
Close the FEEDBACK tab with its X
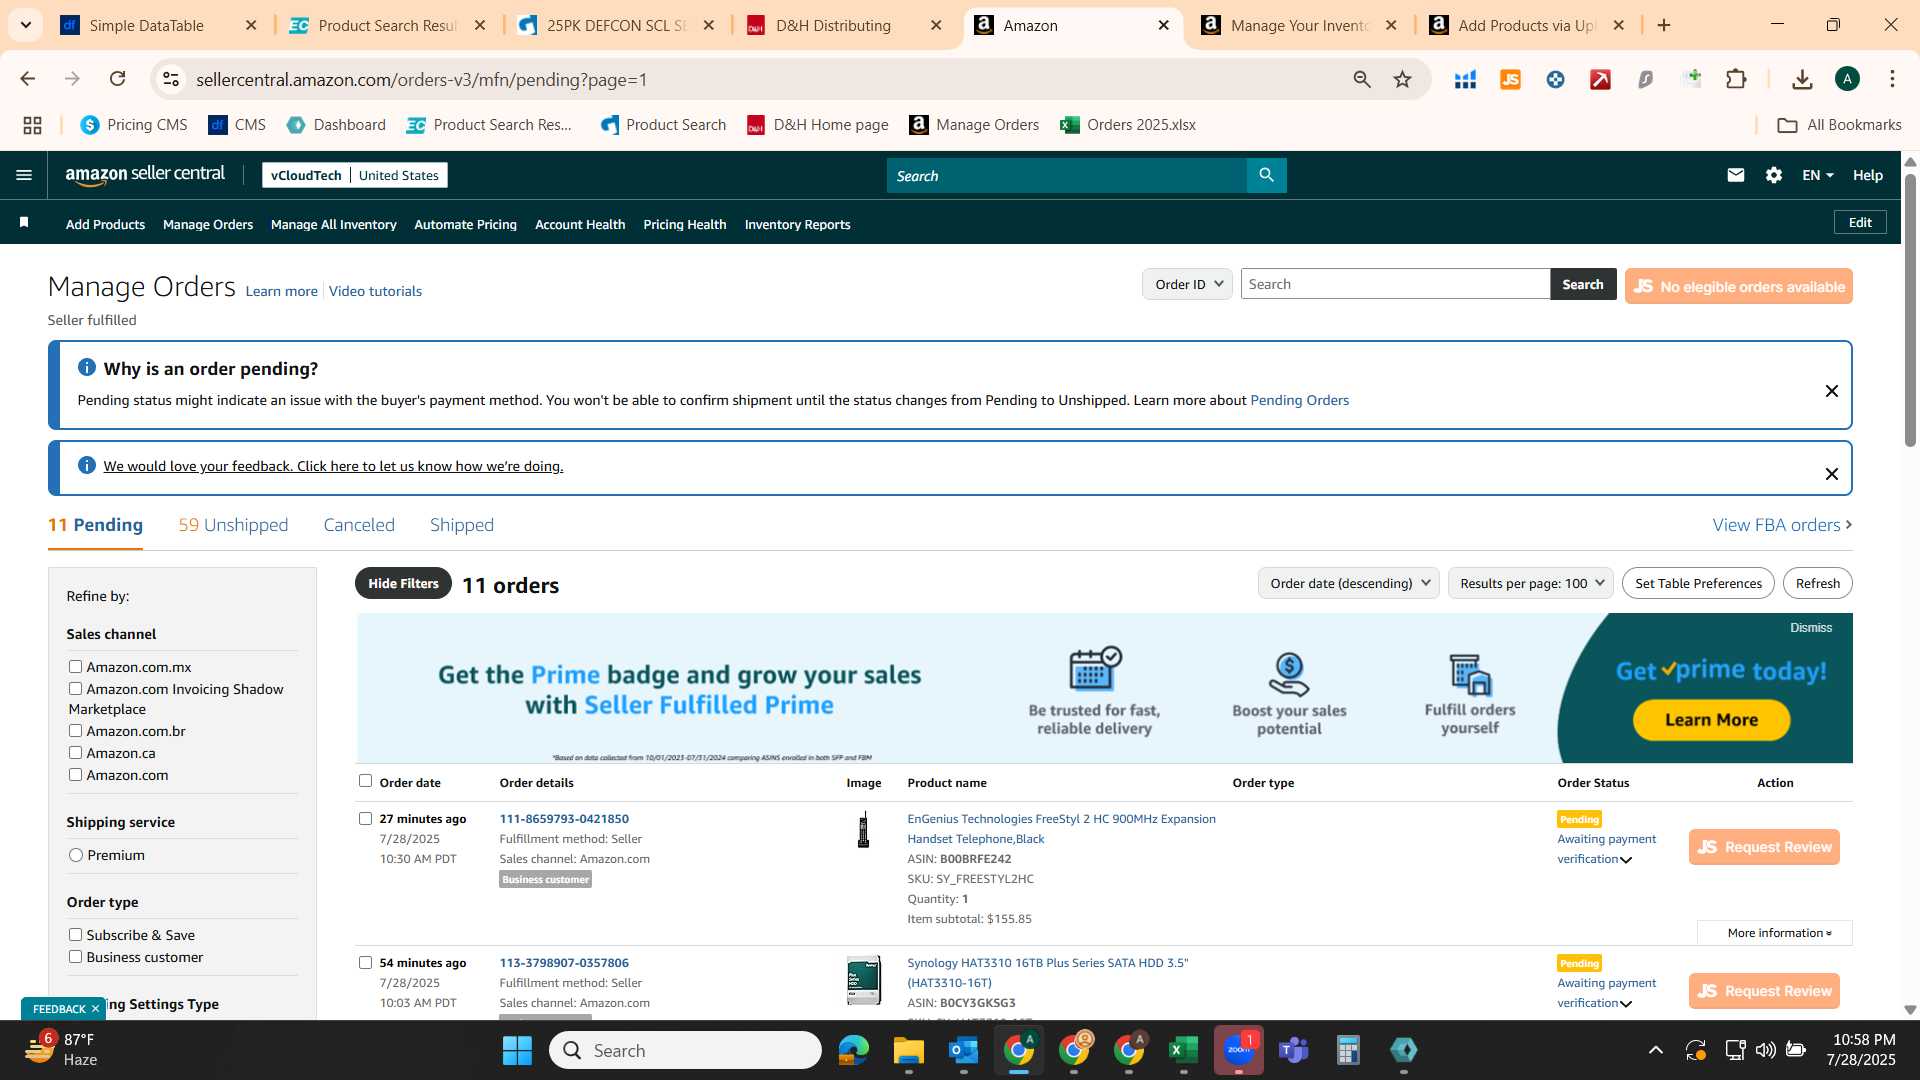(x=95, y=1009)
